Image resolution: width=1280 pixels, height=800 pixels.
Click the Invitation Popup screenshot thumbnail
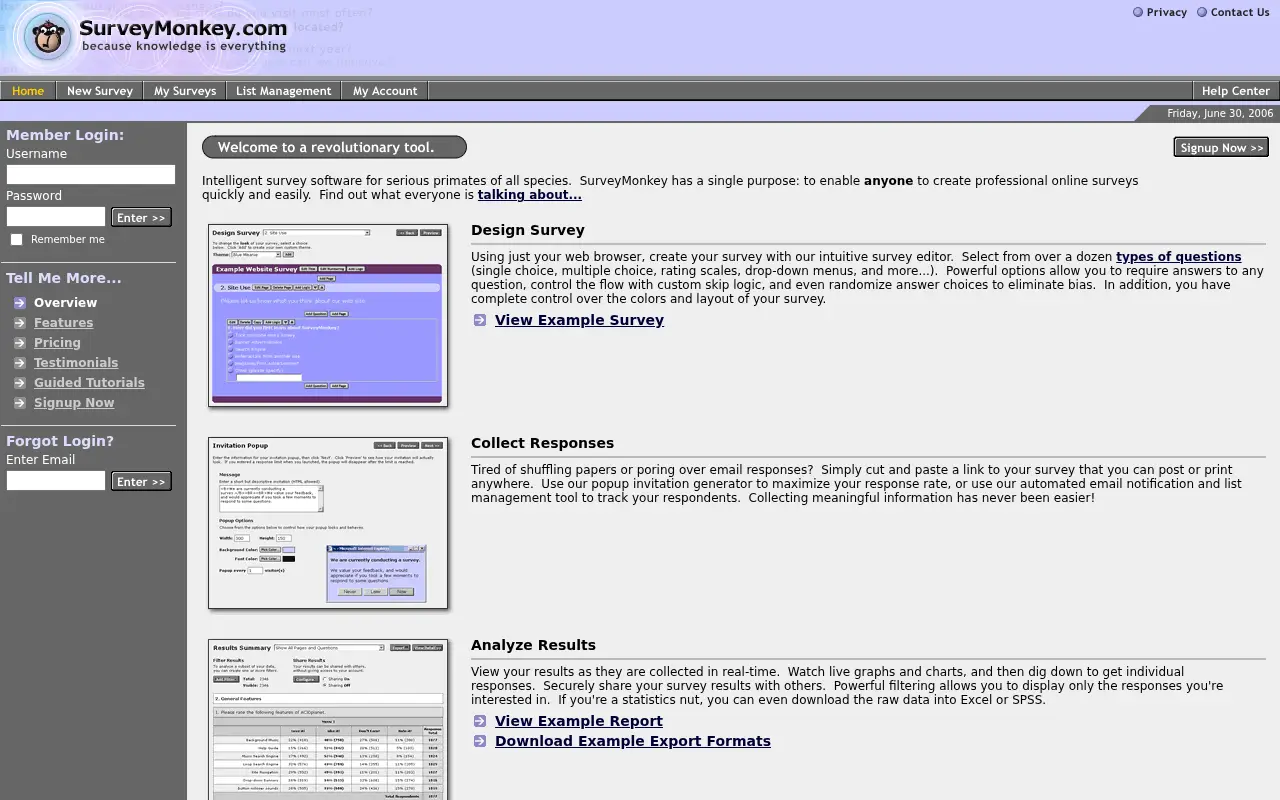click(328, 523)
